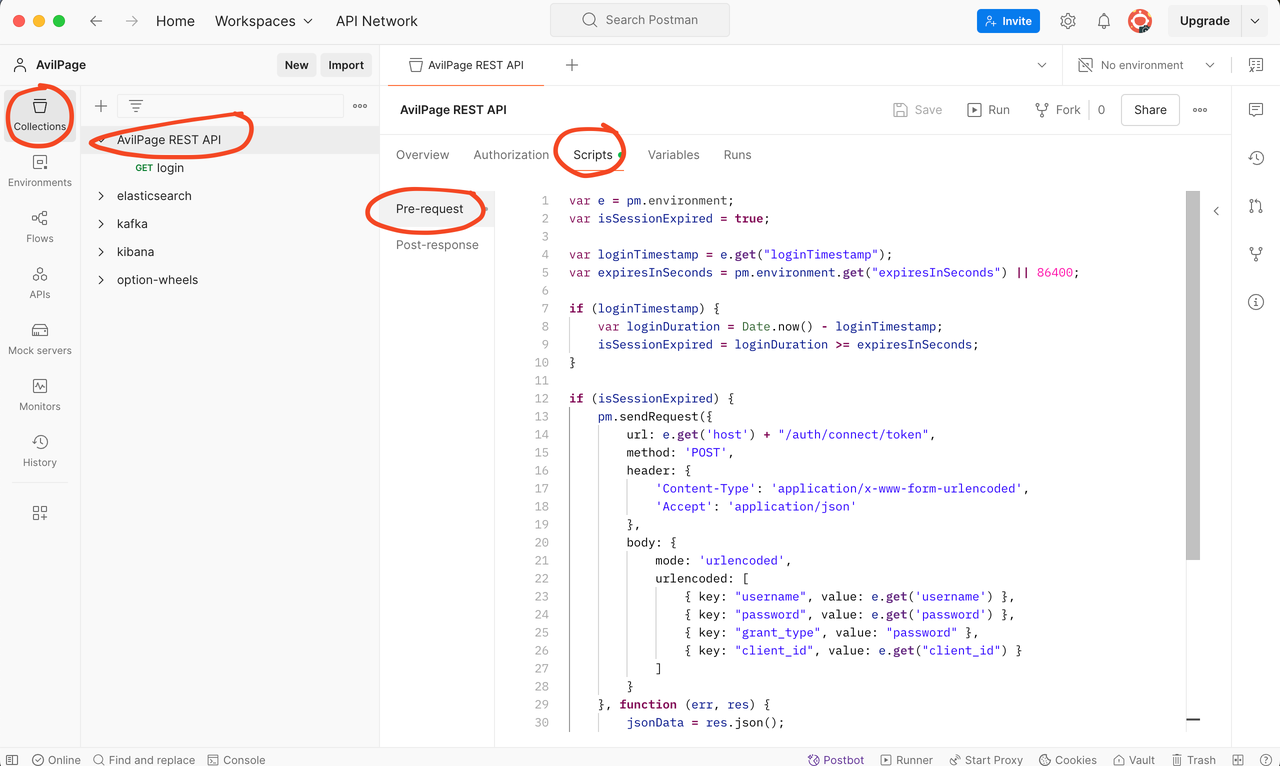Switch to the Authorization tab
The width and height of the screenshot is (1280, 766).
click(x=511, y=155)
